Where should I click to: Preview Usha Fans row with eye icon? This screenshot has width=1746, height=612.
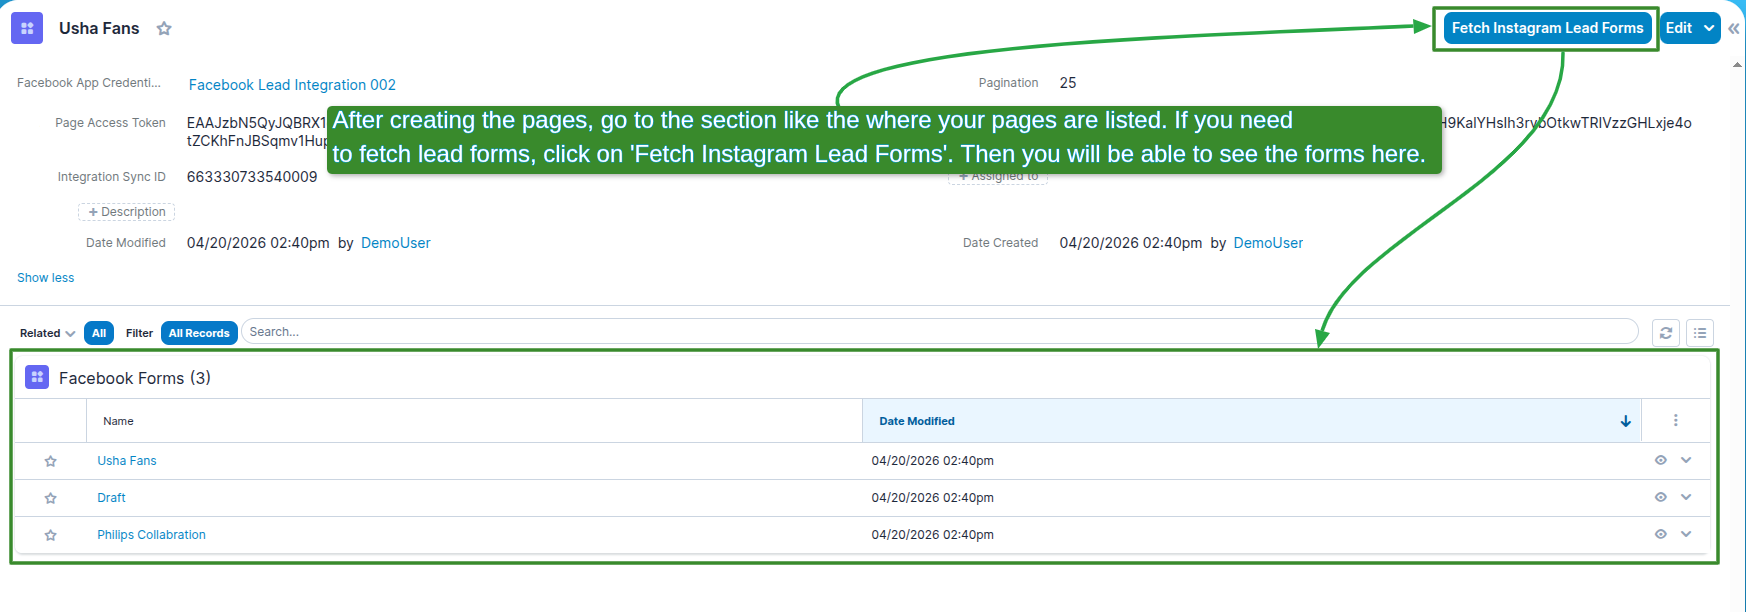click(1661, 460)
